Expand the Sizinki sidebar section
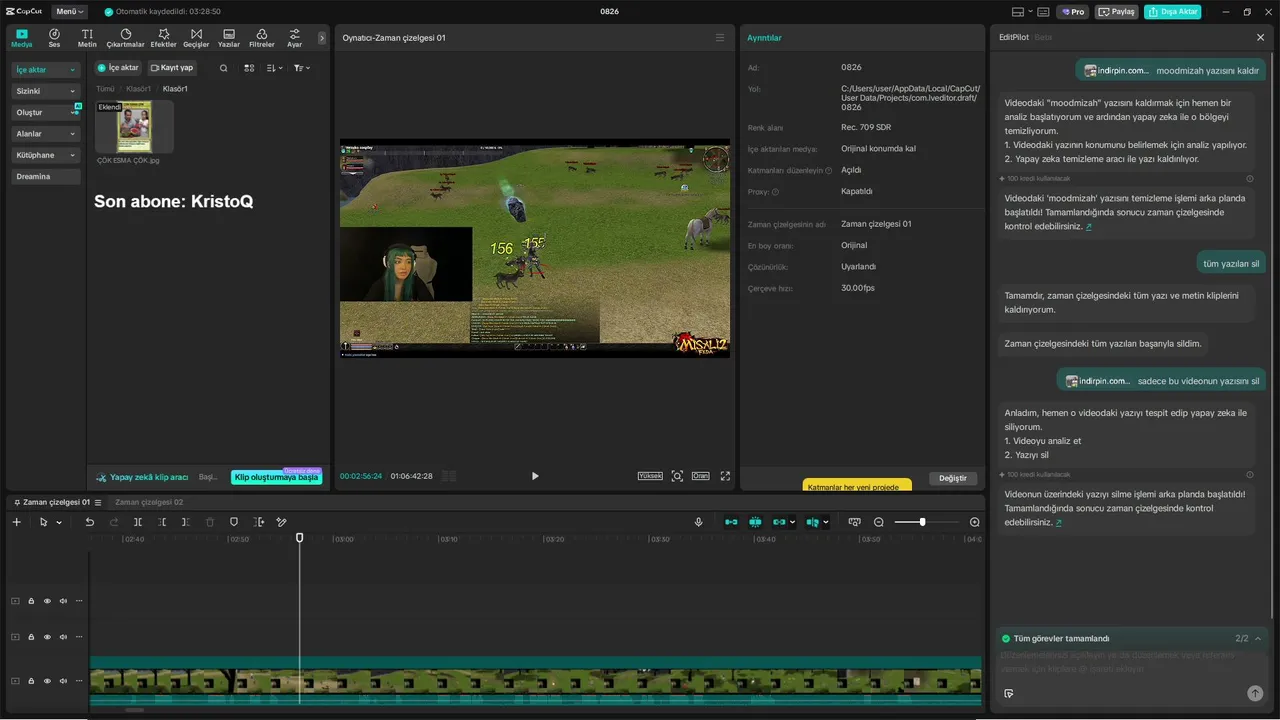This screenshot has width=1280, height=720. [x=45, y=91]
